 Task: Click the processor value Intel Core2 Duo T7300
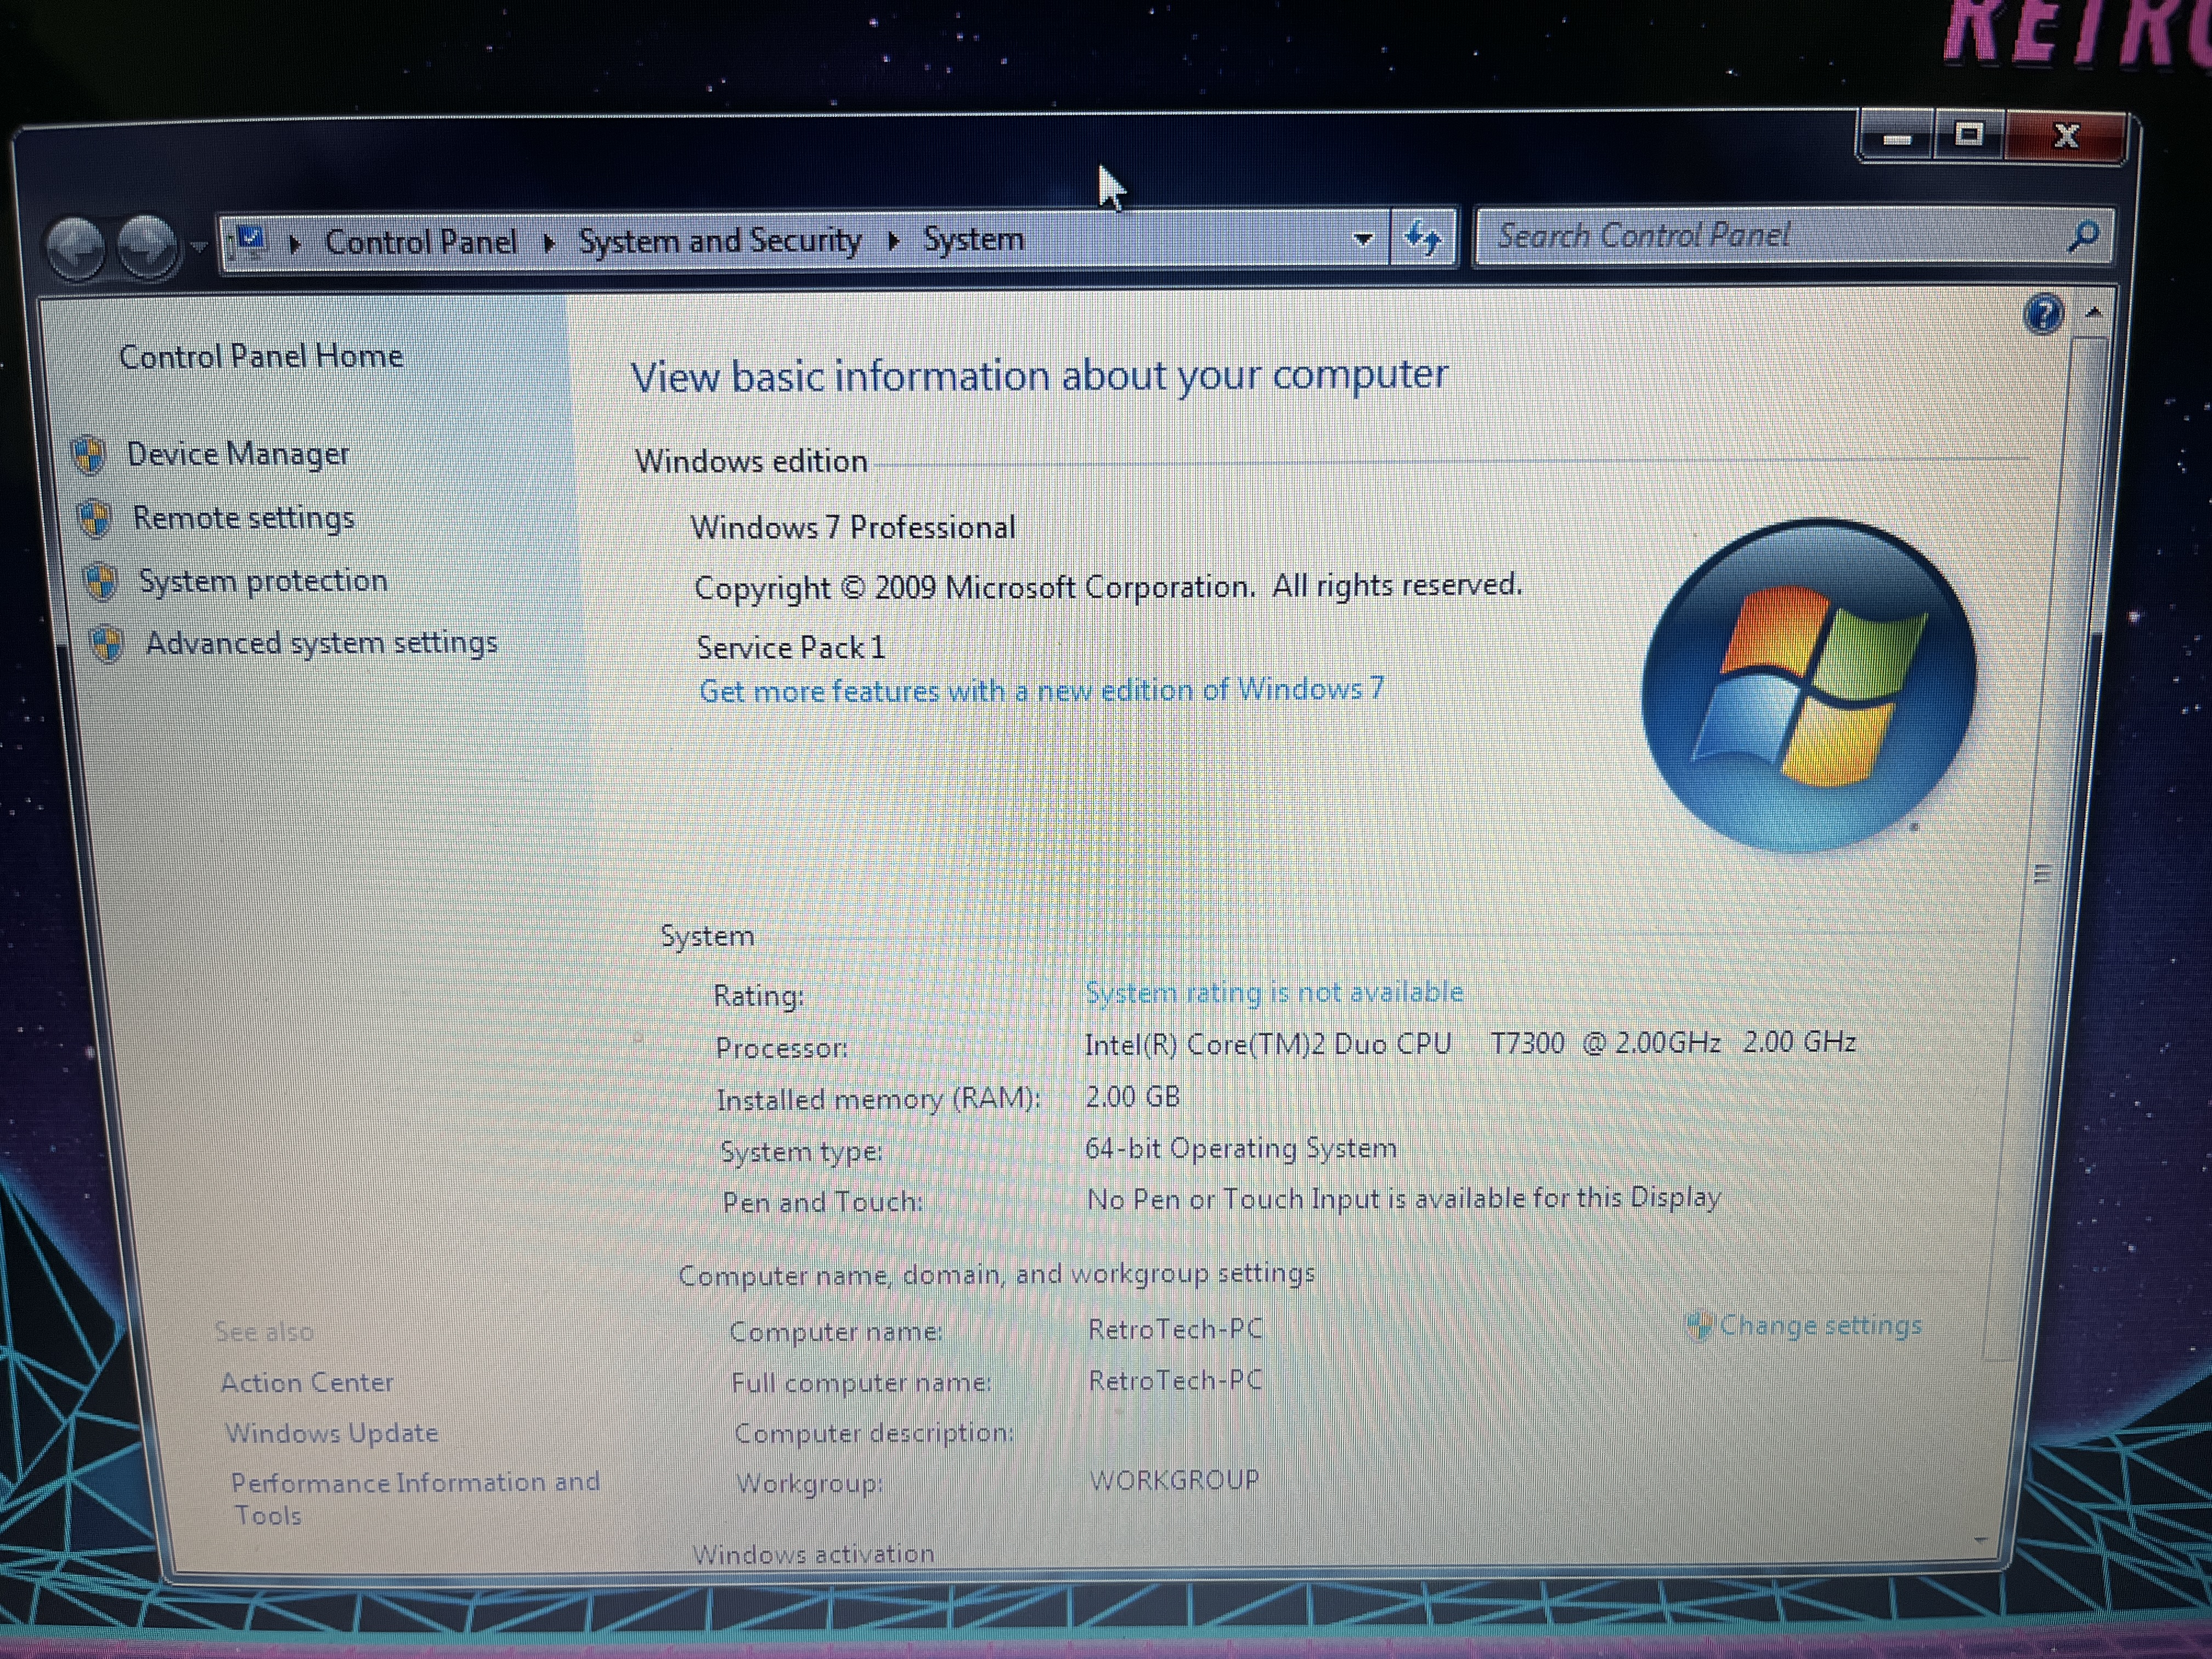pos(1470,1043)
